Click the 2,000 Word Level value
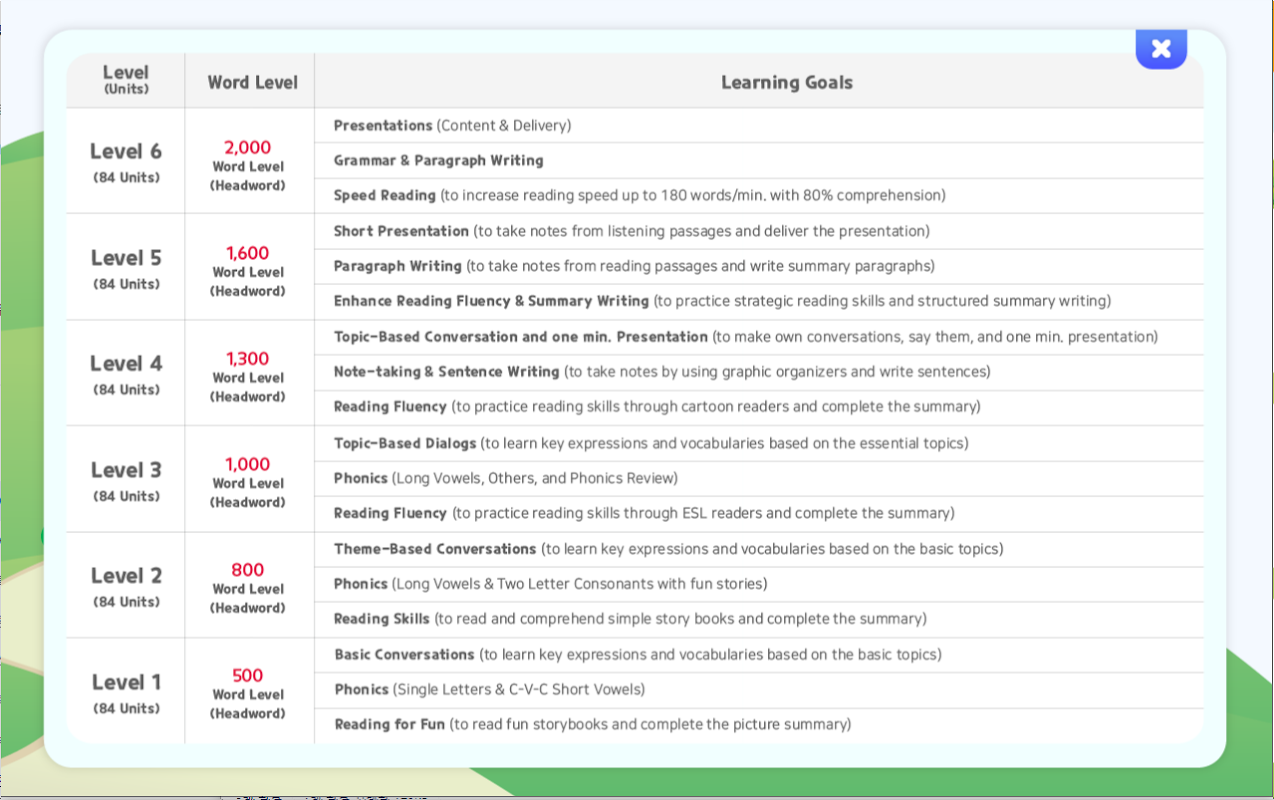Viewport: 1274px width, 800px height. (x=248, y=148)
